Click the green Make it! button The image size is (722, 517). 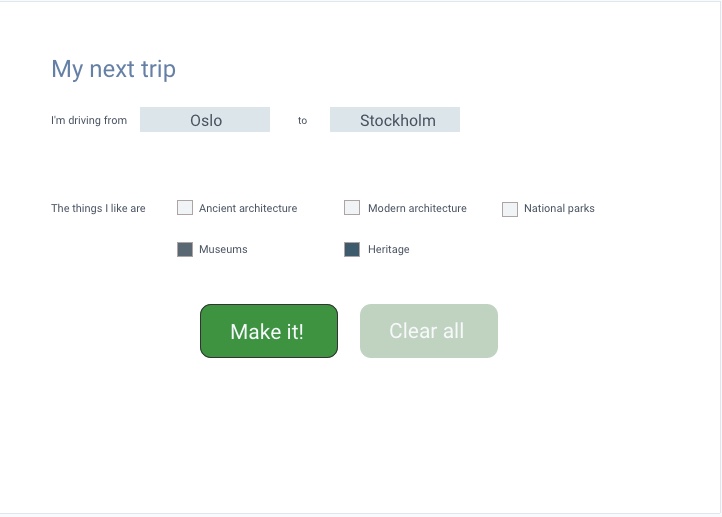pos(269,331)
